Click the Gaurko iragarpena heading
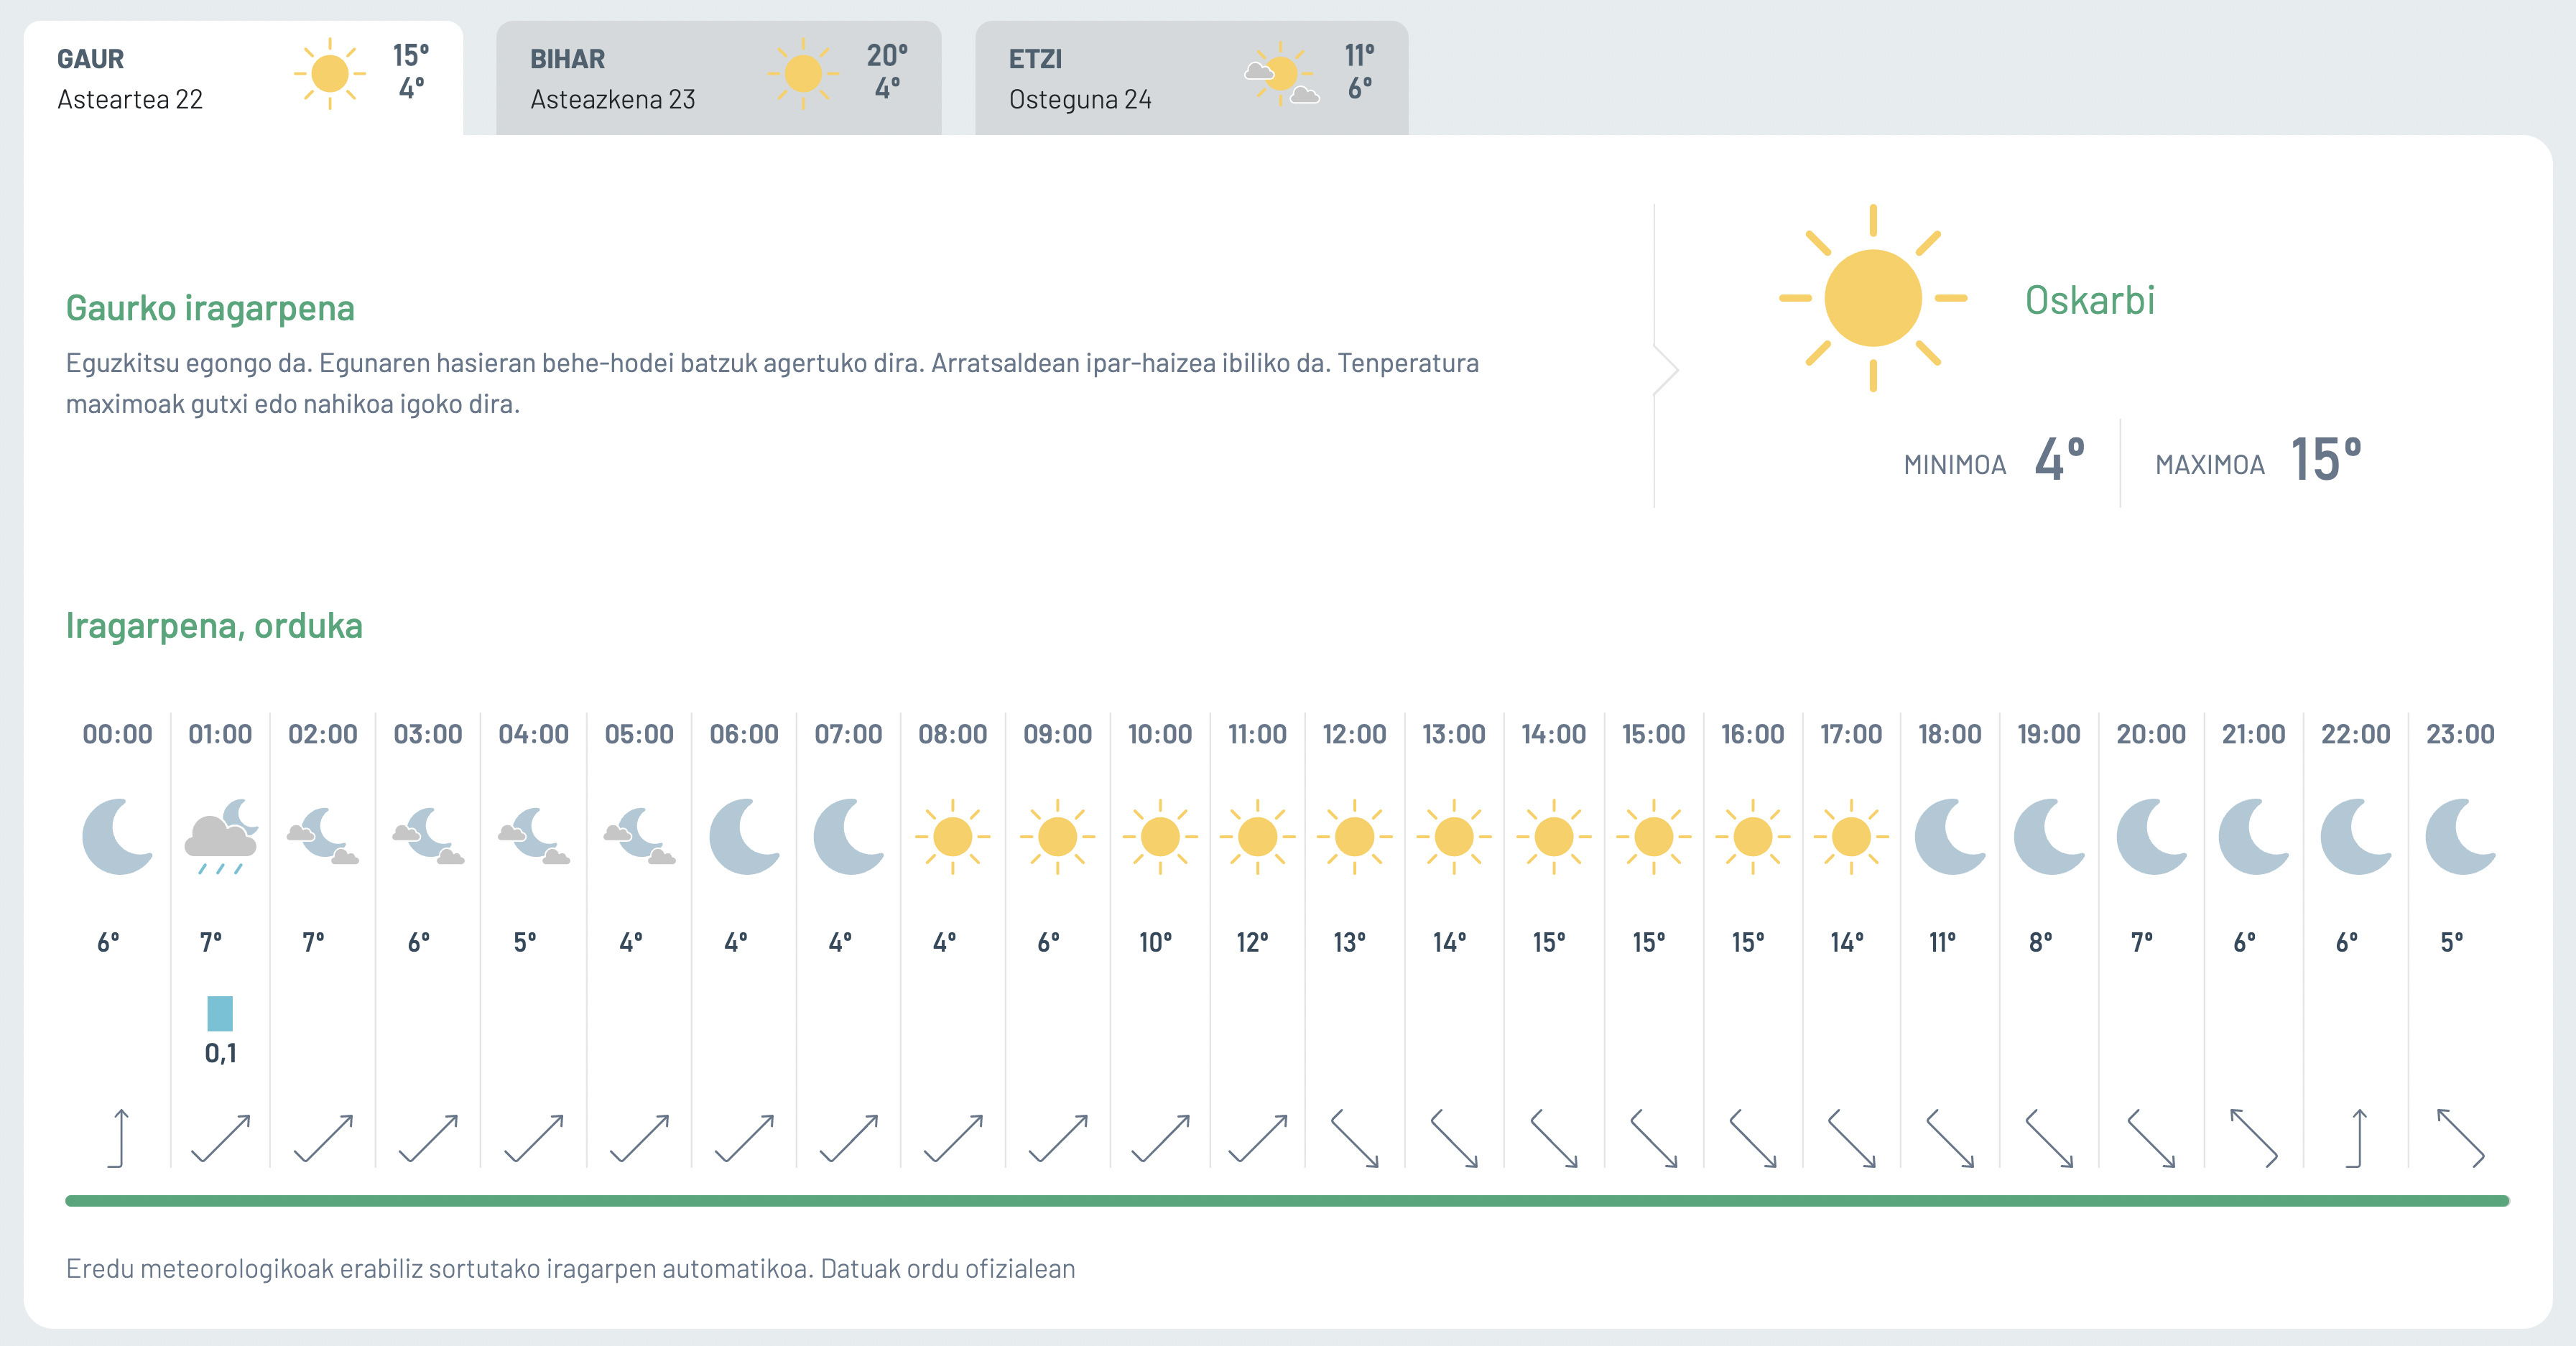 [210, 308]
